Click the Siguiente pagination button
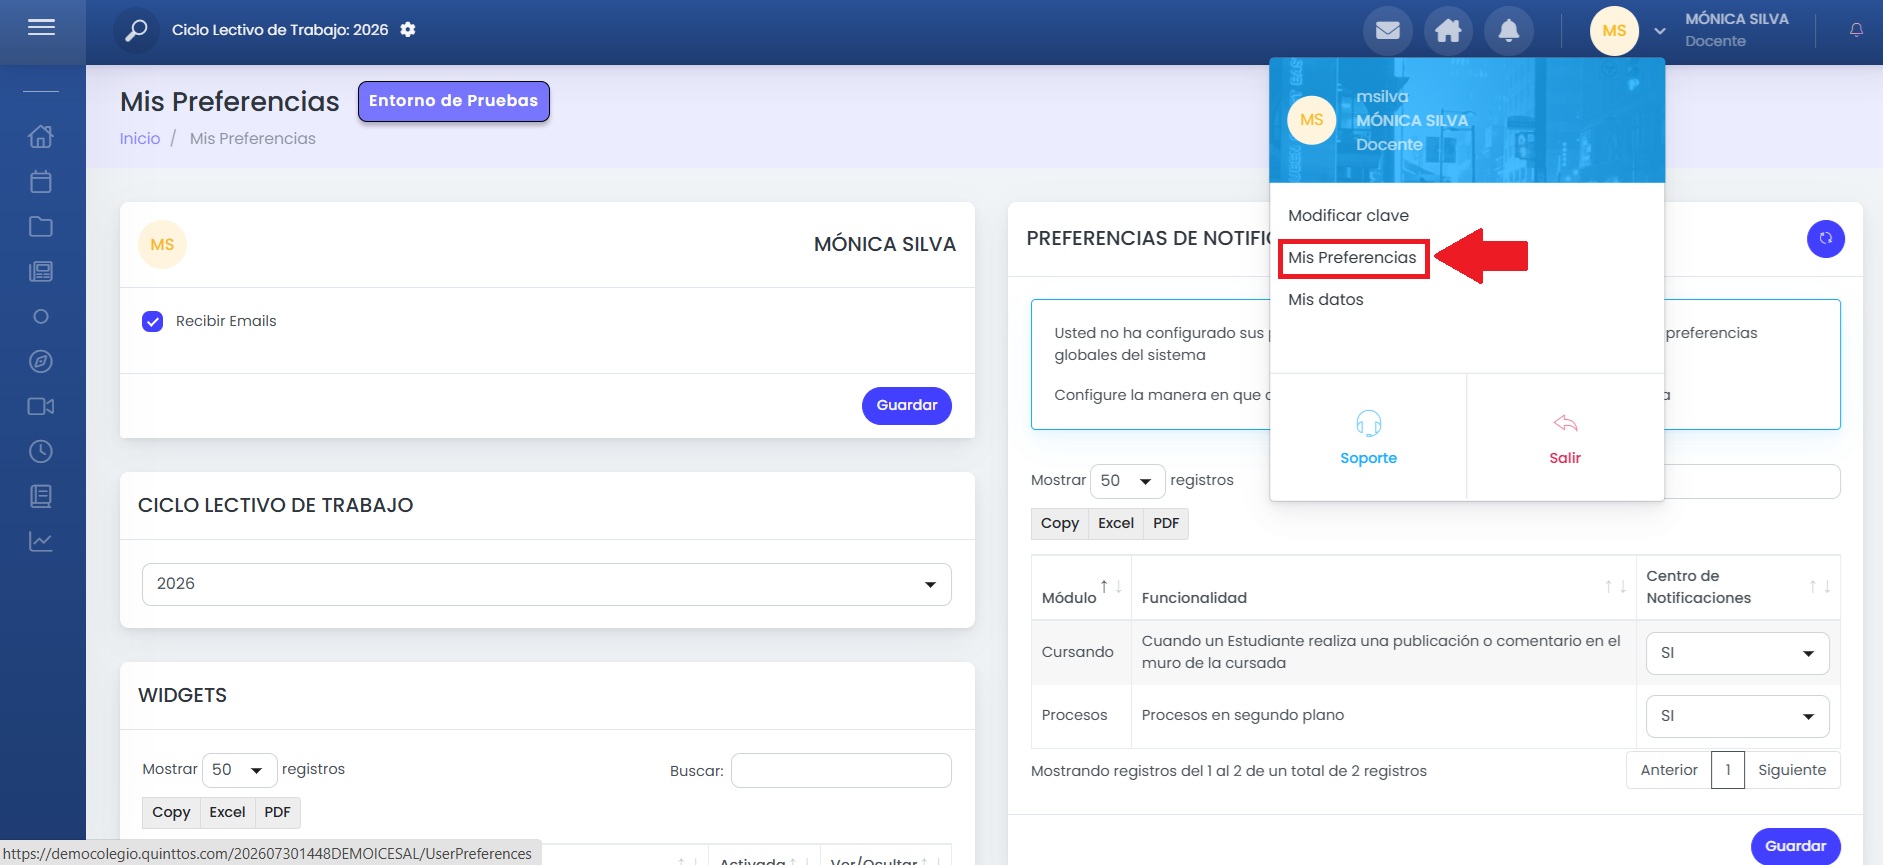The image size is (1883, 865). 1792,770
